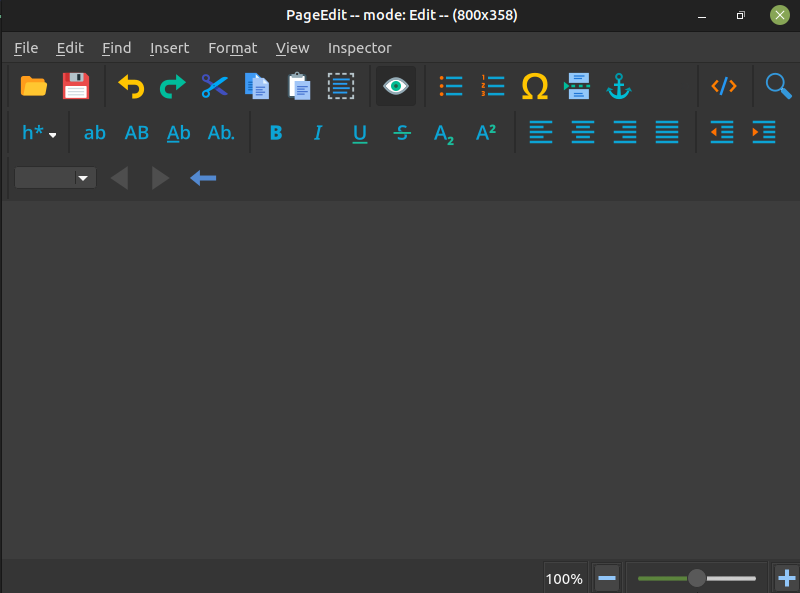Screen dimensions: 800x593
Task: Align text right
Action: click(625, 132)
